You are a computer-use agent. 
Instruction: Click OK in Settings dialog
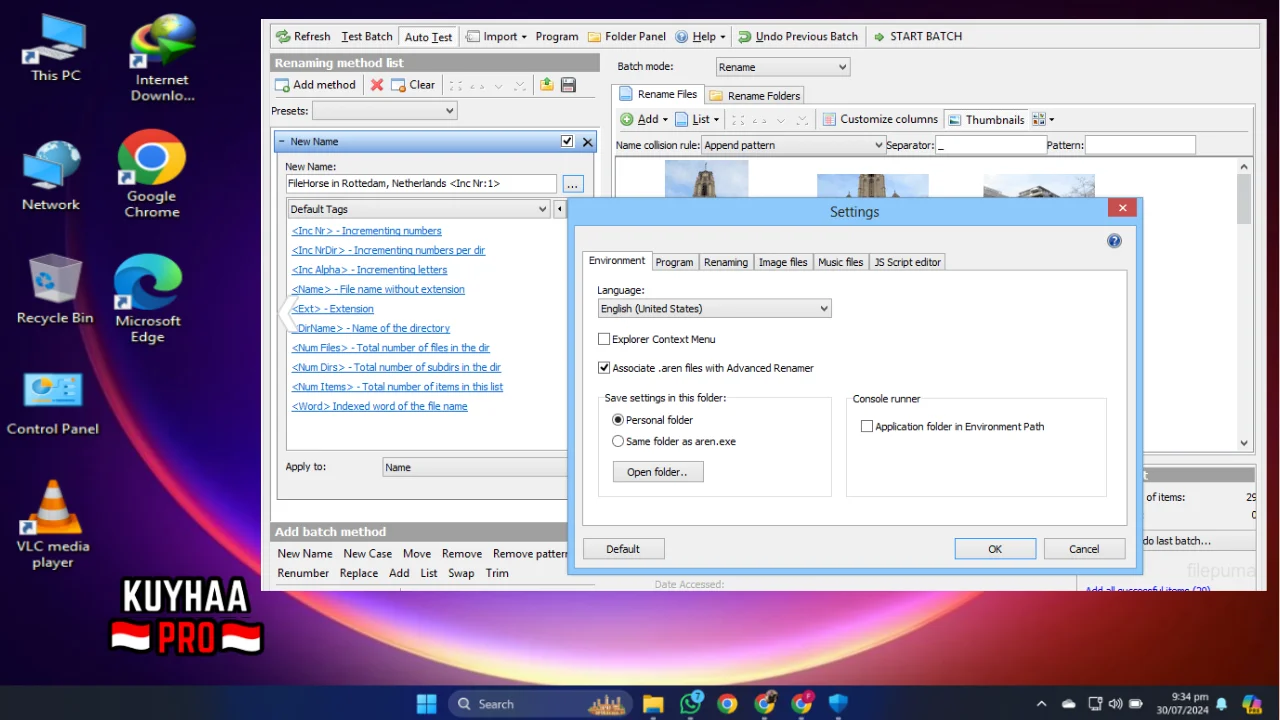[x=995, y=549]
